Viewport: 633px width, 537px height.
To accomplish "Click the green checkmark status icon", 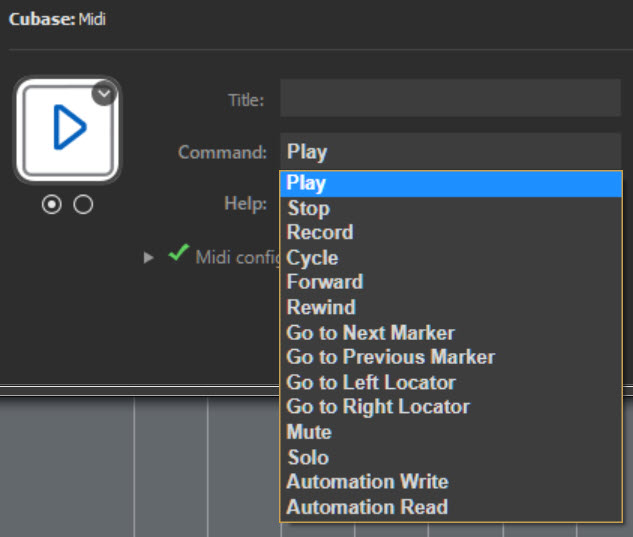I will [178, 255].
